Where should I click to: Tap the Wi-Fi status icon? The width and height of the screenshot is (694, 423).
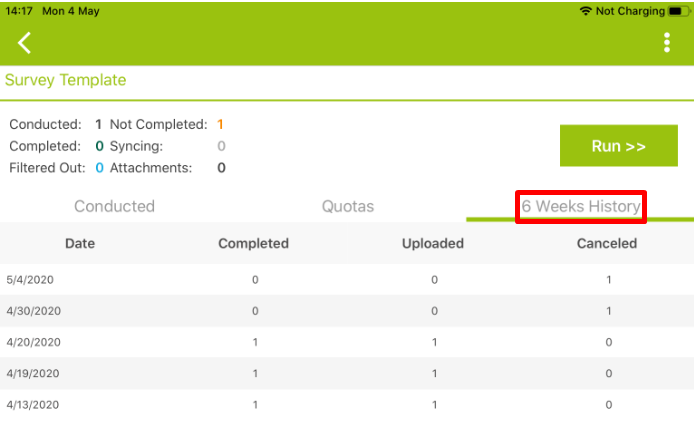586,11
